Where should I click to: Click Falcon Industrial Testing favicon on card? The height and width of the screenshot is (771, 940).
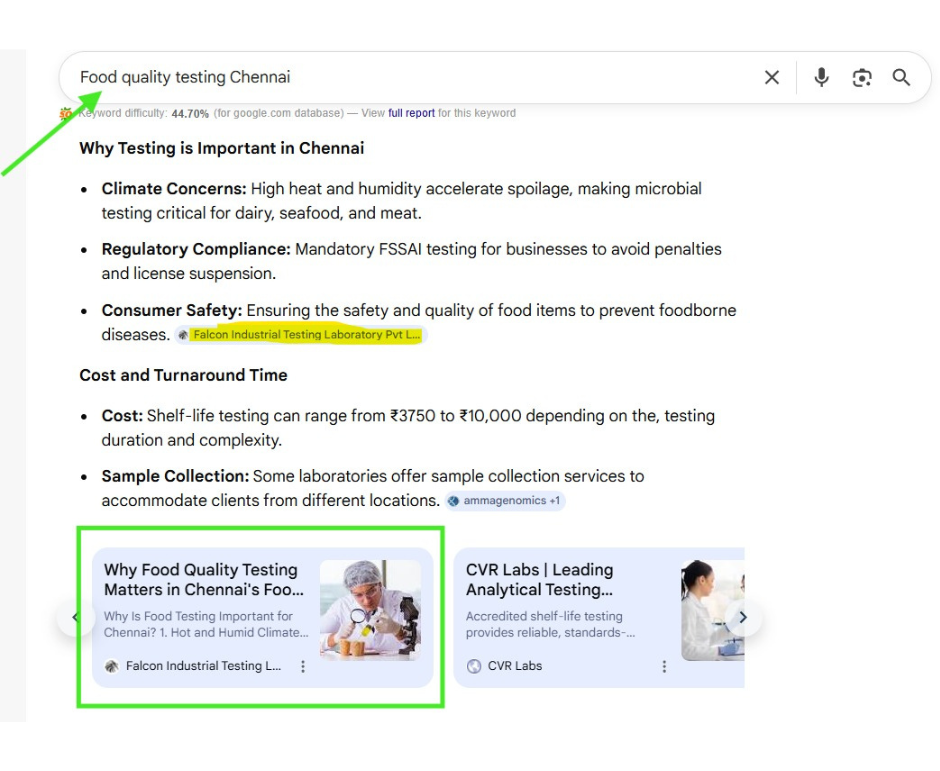point(112,666)
